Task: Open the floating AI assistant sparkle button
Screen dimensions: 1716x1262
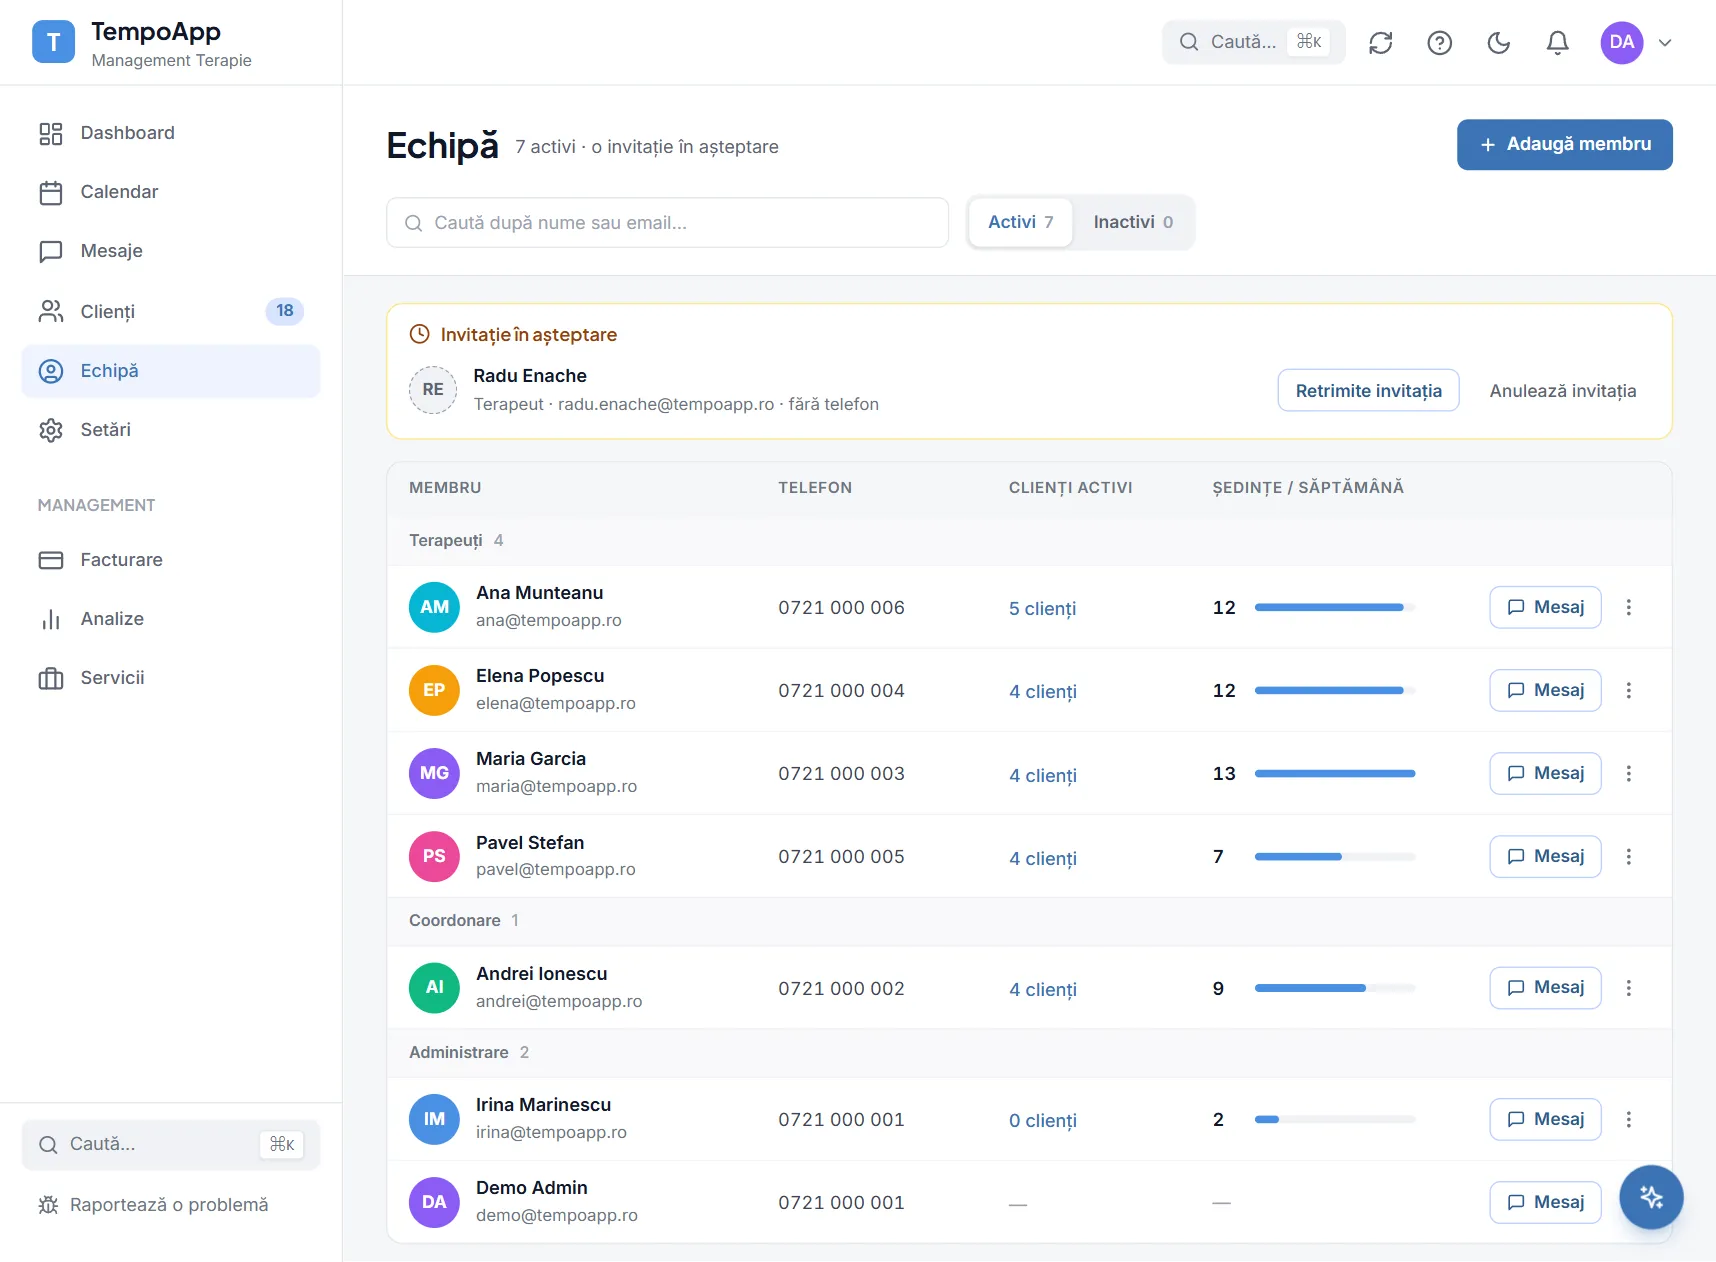Action: coord(1651,1197)
